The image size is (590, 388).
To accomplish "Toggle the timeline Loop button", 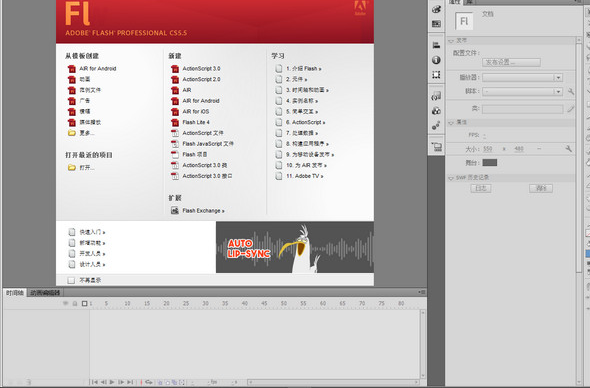I will pyautogui.click(x=149, y=382).
